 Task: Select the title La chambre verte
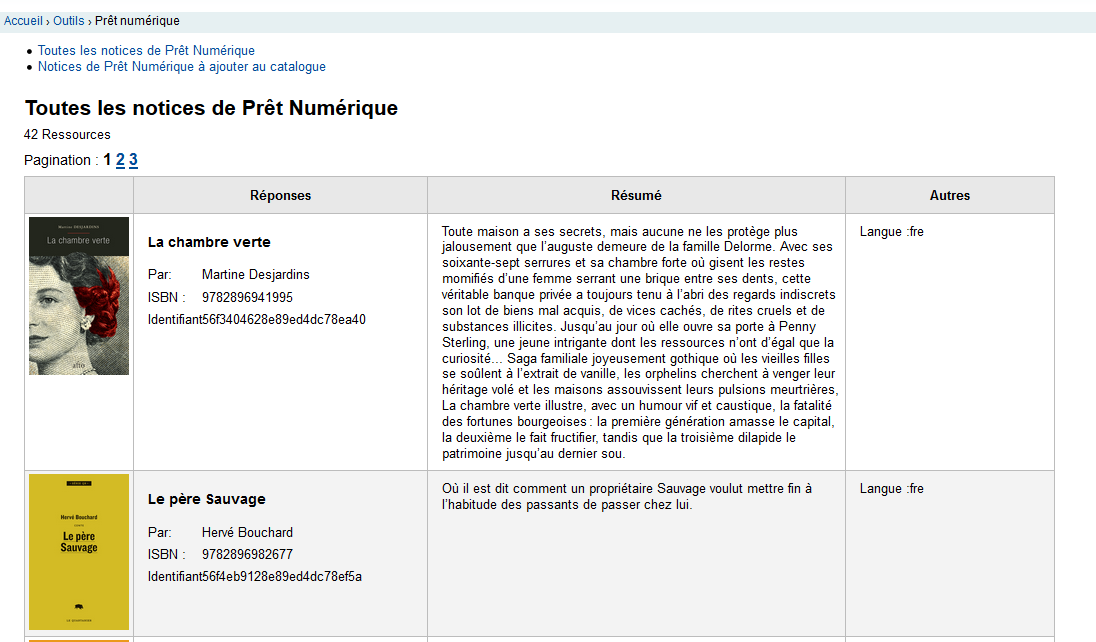[209, 242]
